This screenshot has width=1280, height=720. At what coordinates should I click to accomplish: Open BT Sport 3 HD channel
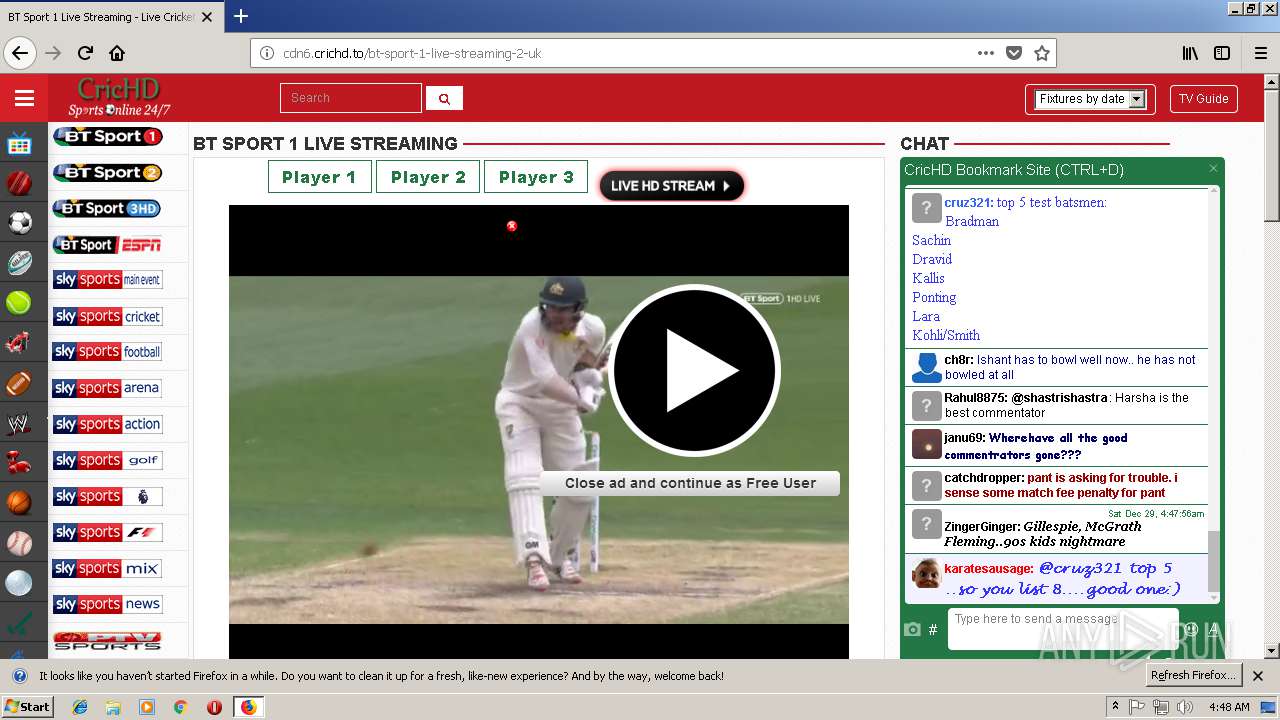pos(107,208)
